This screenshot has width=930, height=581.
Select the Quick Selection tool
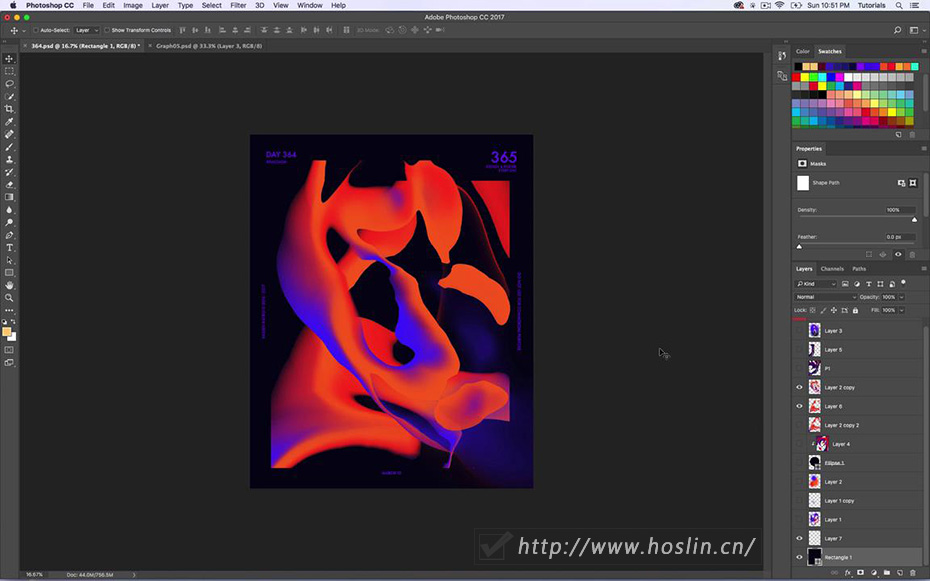tap(9, 97)
